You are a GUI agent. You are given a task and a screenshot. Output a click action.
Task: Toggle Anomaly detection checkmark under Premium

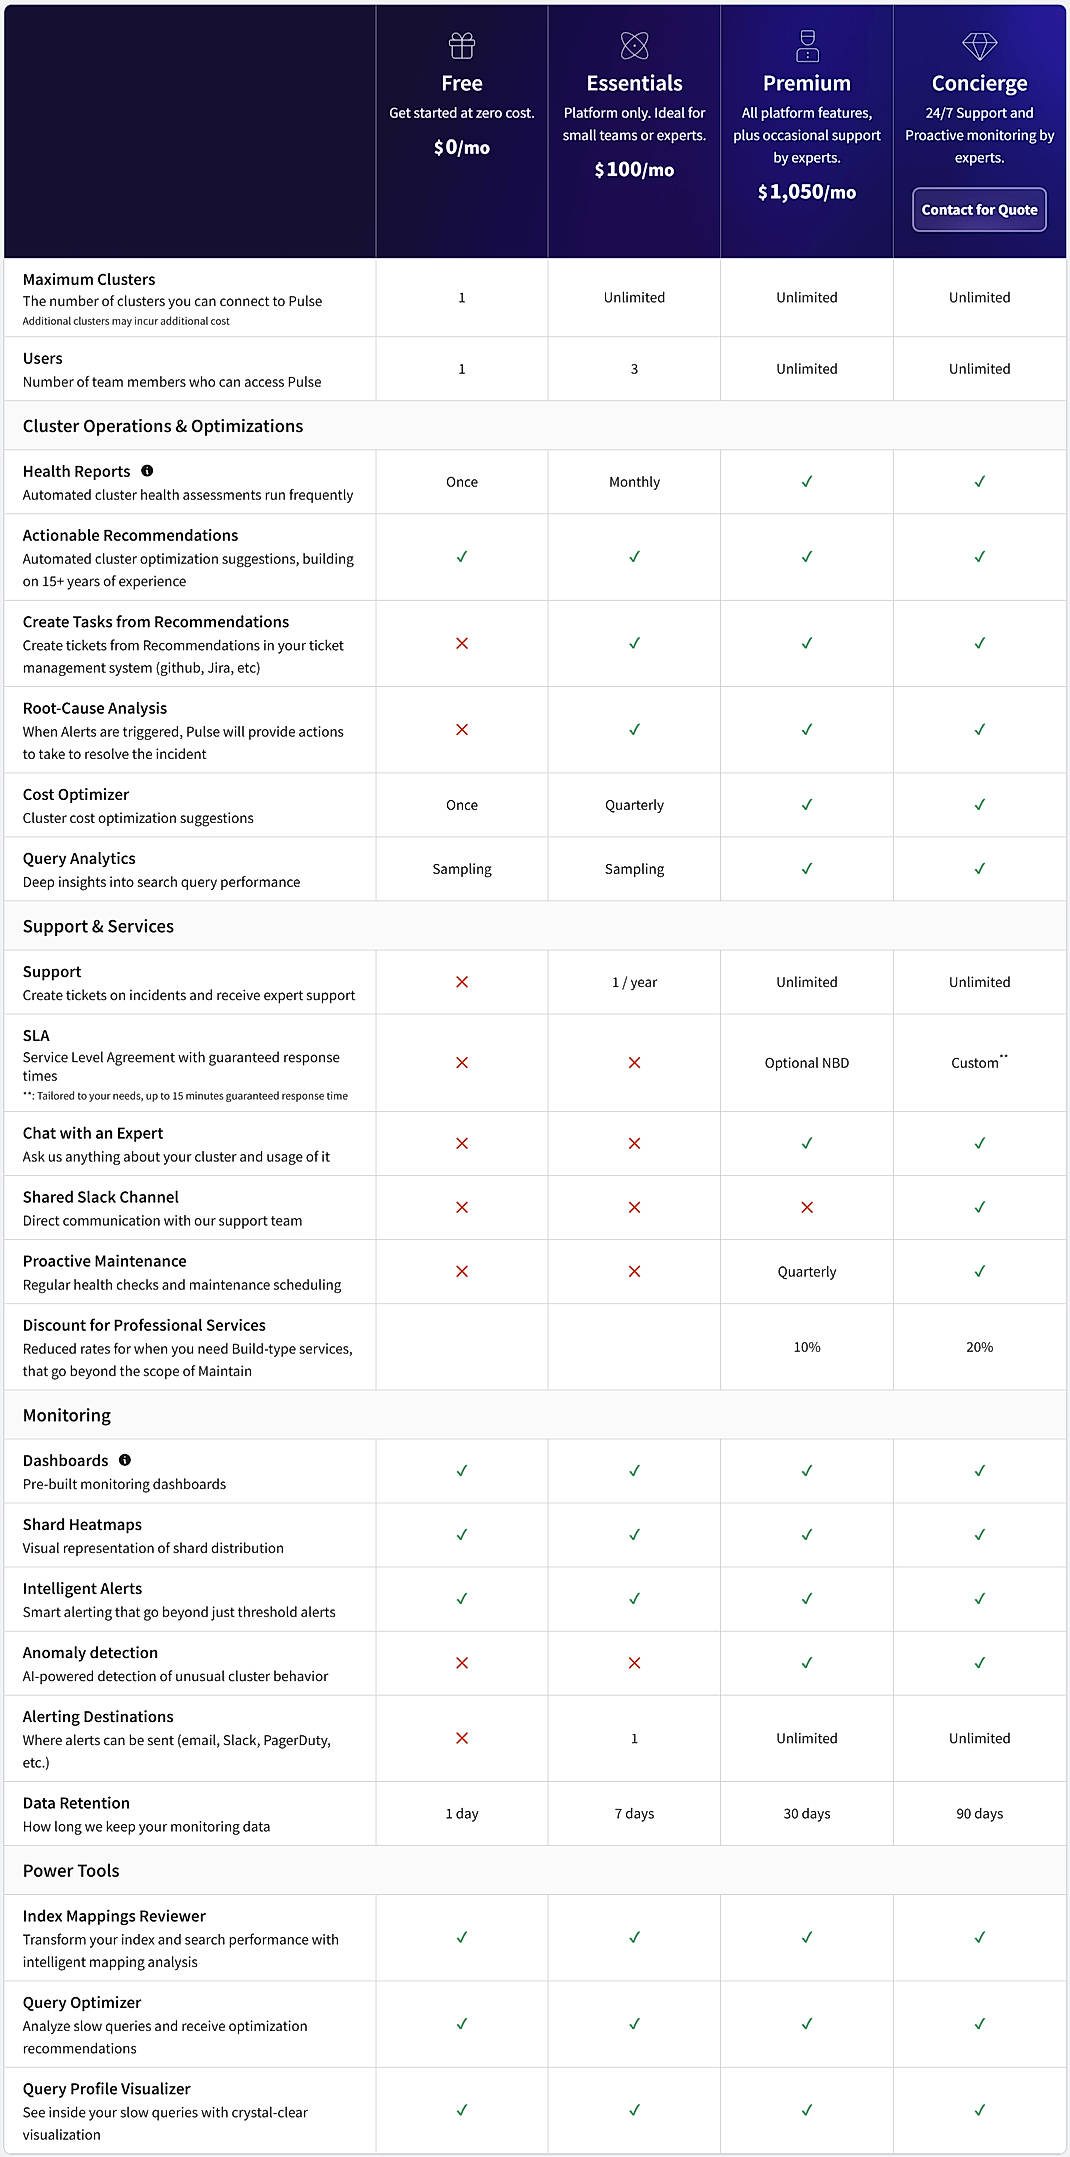[806, 1663]
